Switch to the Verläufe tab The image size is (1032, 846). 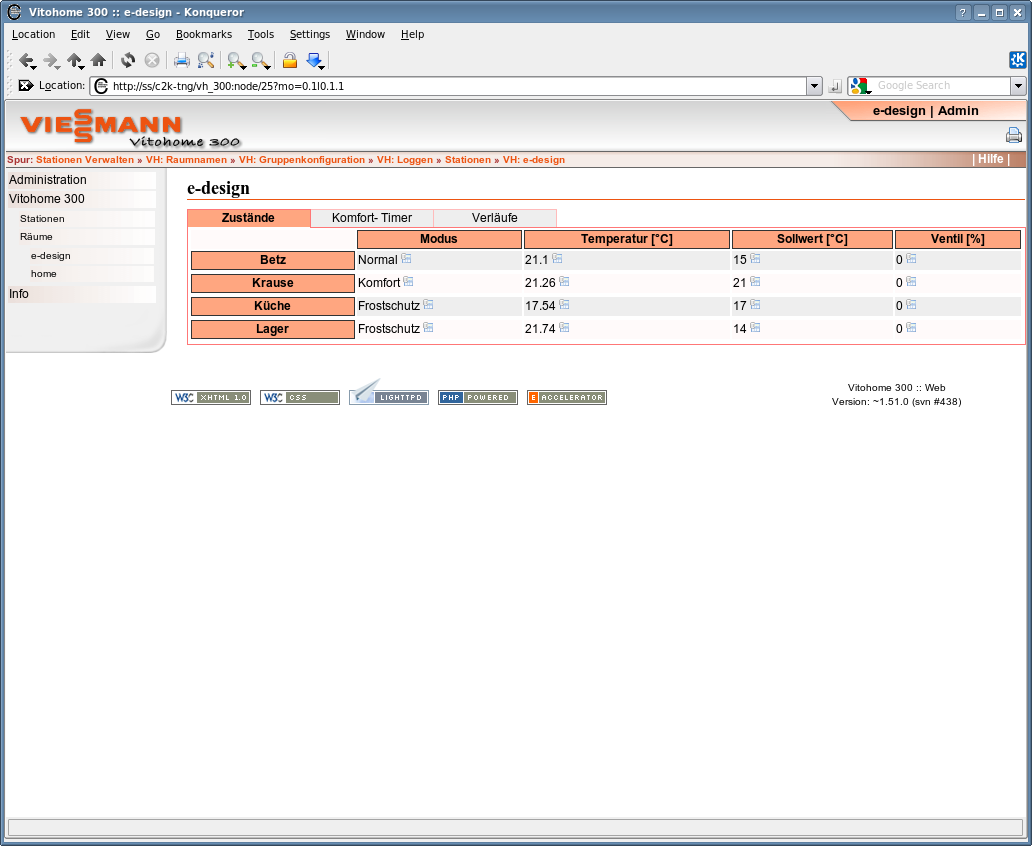pyautogui.click(x=495, y=218)
